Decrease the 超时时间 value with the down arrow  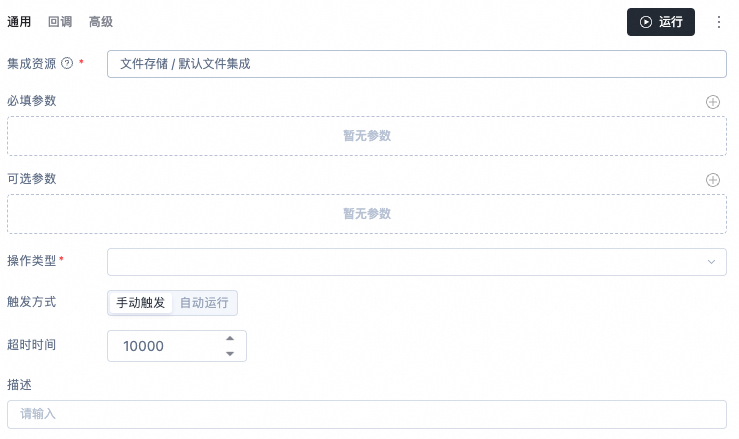tap(230, 354)
